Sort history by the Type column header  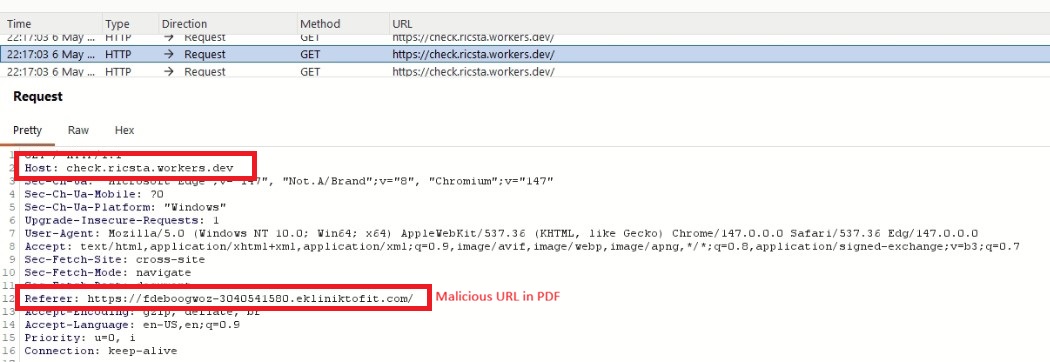117,23
